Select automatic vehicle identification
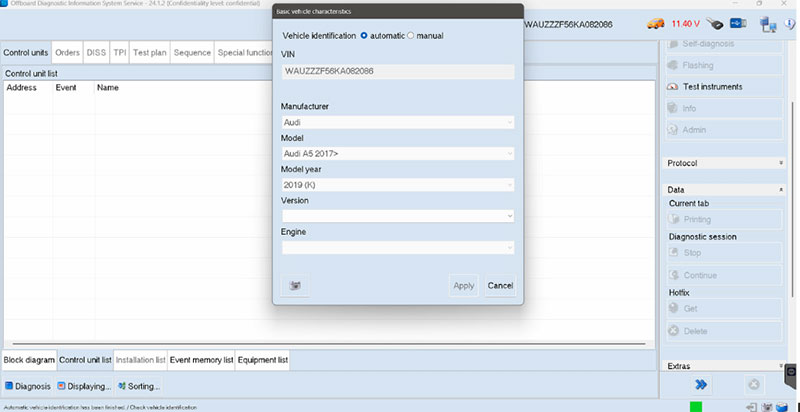Screen dimensions: 800x412 [364, 36]
